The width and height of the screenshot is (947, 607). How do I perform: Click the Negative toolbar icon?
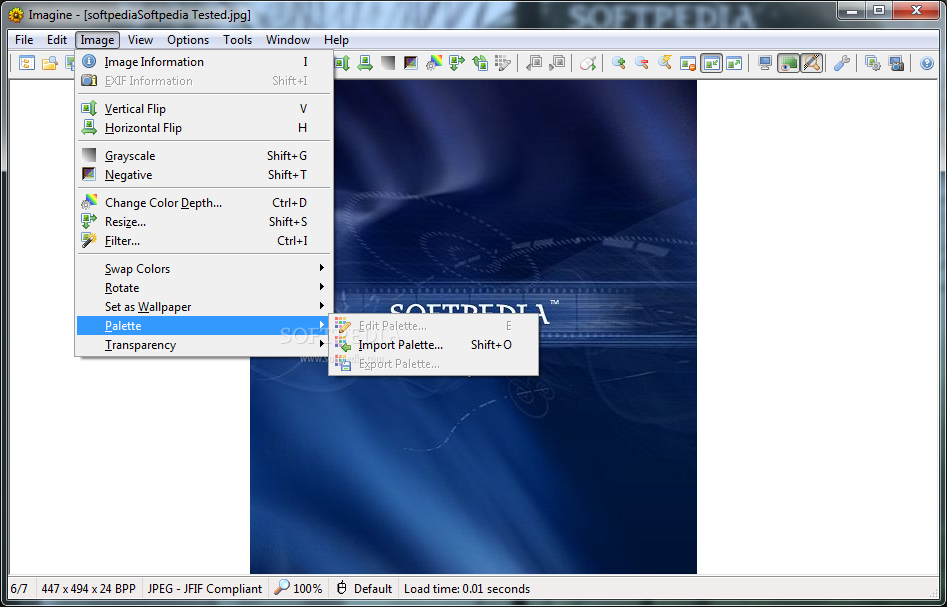click(411, 63)
